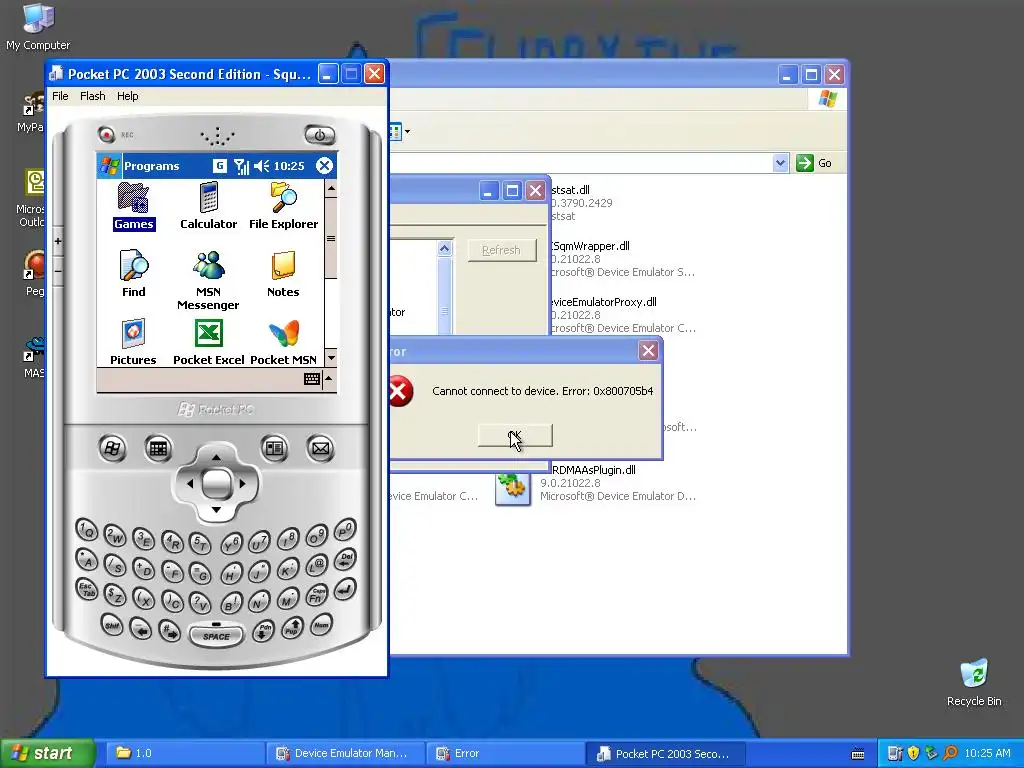
Task: Select the SqmWrapper.dll file name
Action: click(x=591, y=246)
